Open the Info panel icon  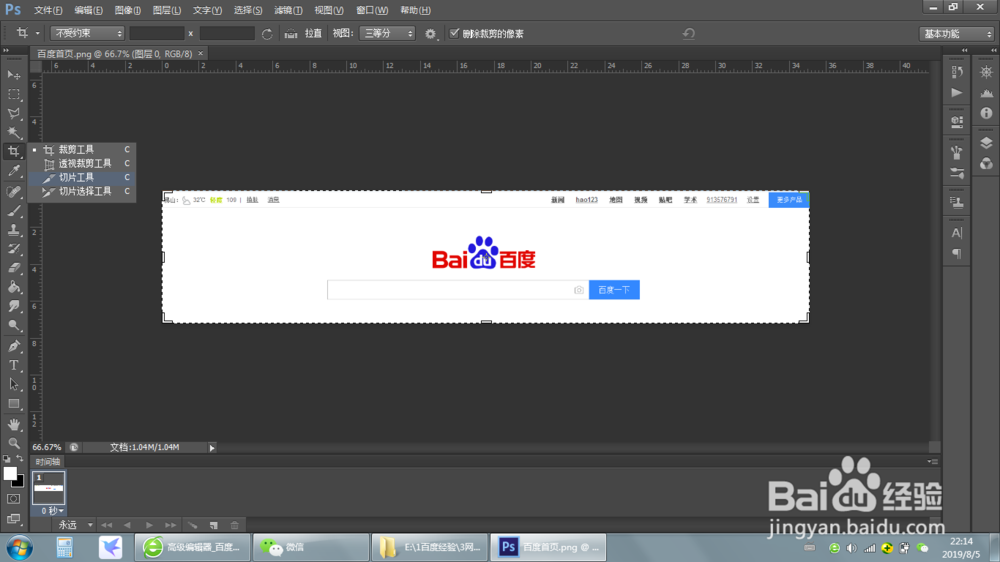coord(986,113)
